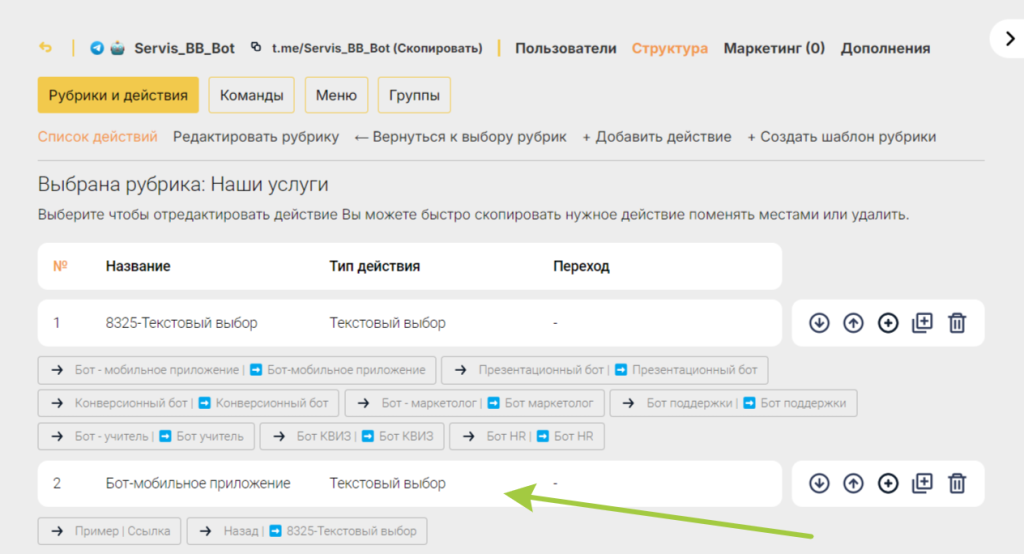Open action row 8325-Текстовый выбор
1024x554 pixels.
tap(409, 323)
